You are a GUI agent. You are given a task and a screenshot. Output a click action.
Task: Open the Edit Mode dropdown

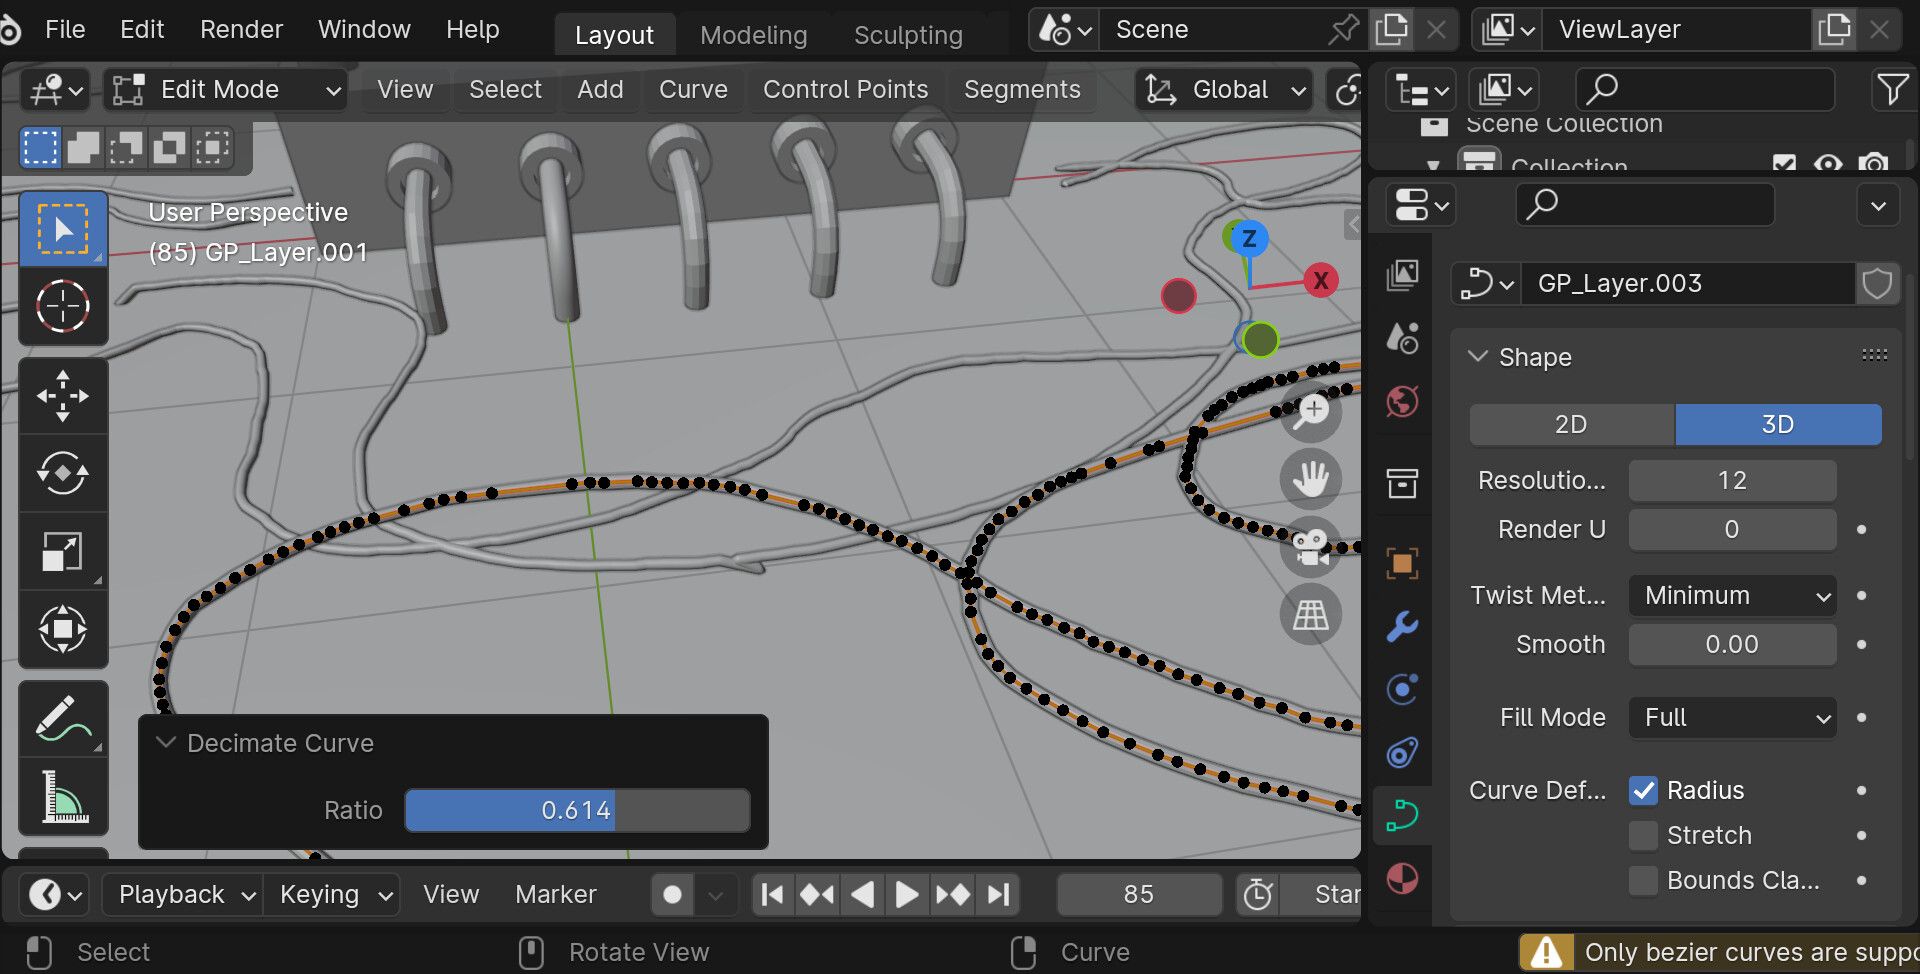coord(226,90)
